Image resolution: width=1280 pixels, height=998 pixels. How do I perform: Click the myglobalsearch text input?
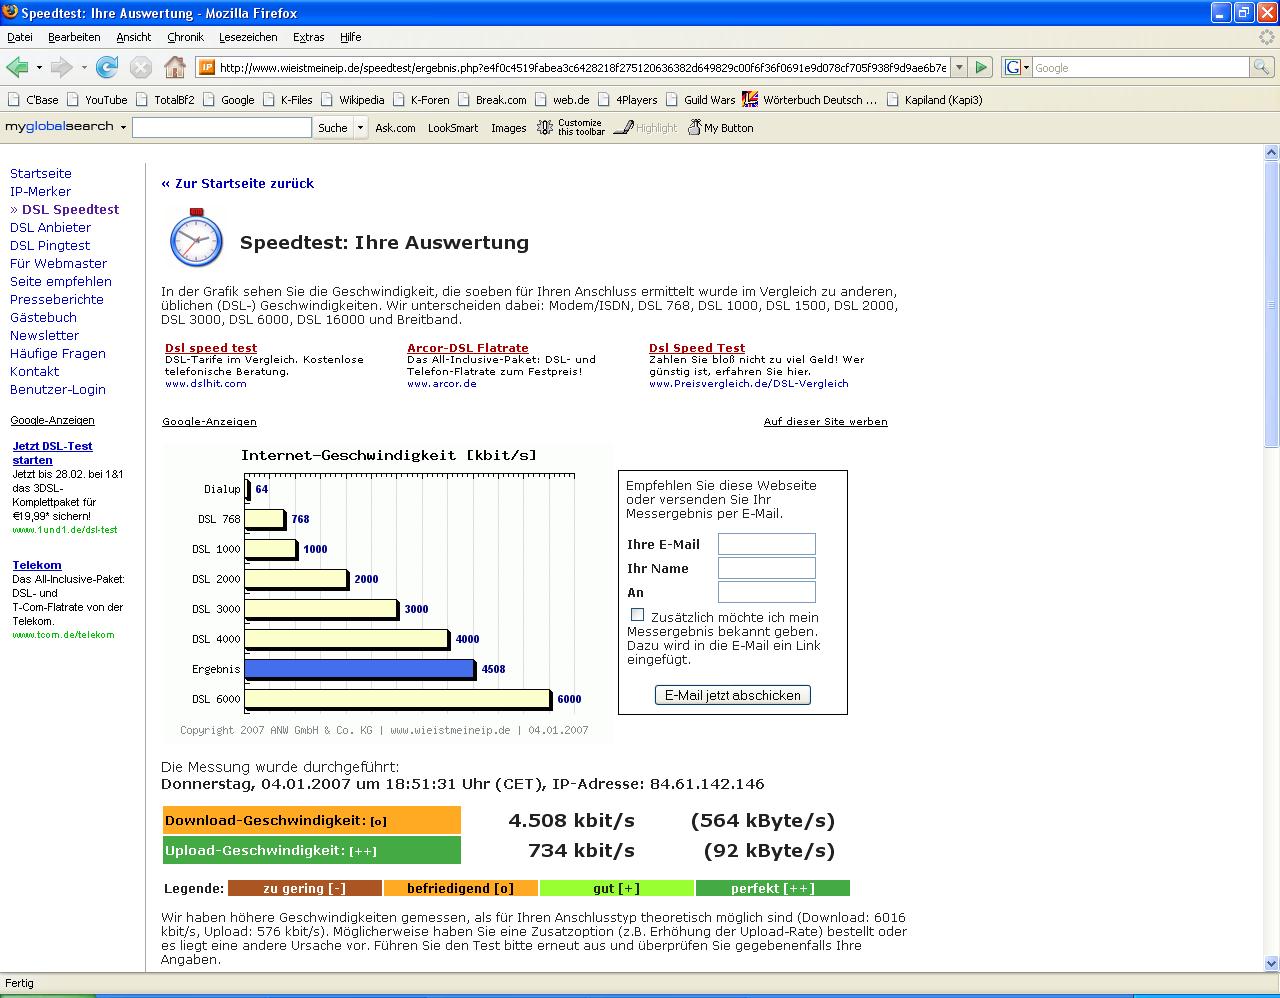pyautogui.click(x=222, y=128)
